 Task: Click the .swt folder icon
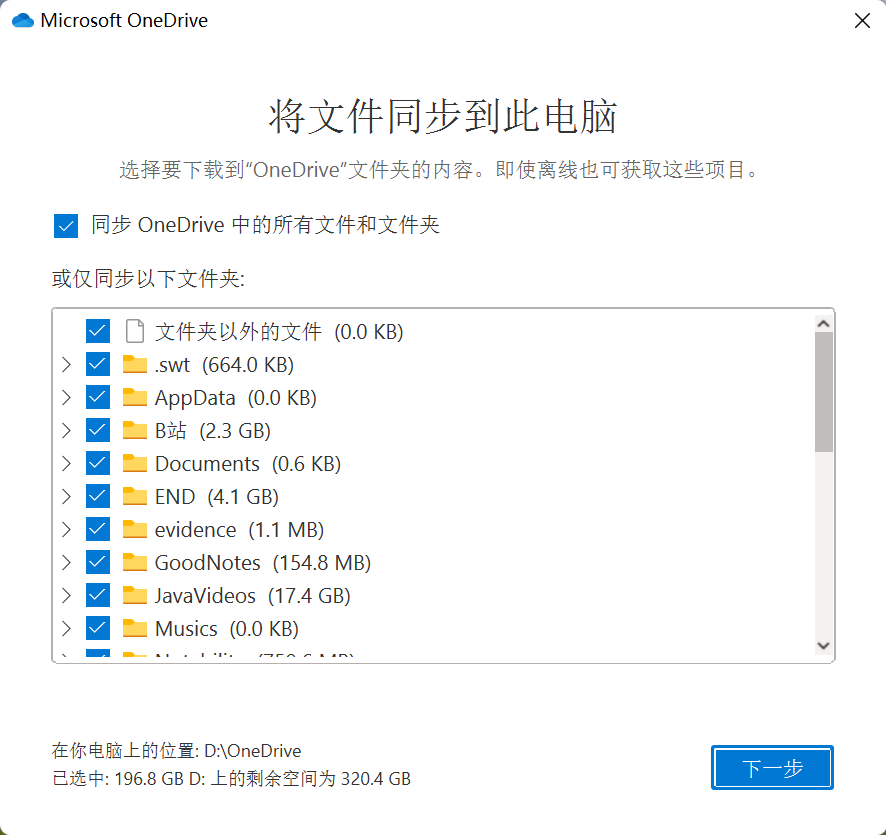coord(134,364)
